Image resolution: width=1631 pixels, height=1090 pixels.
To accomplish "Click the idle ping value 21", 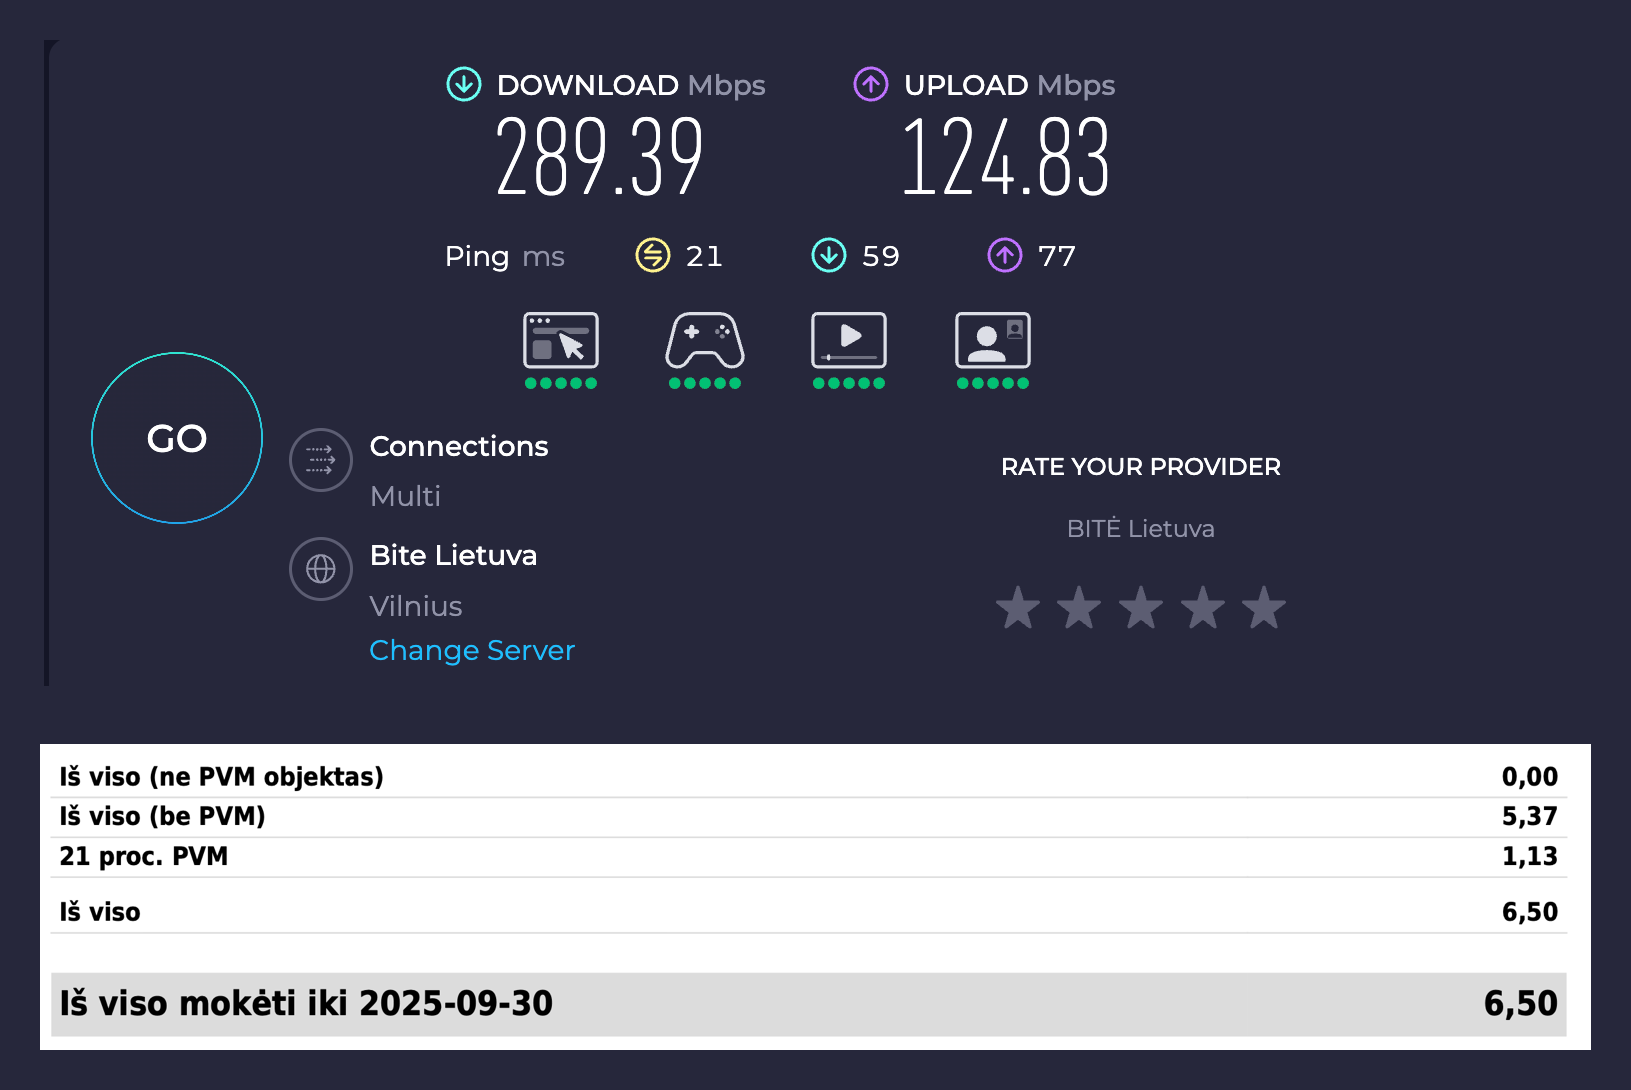I will (704, 256).
